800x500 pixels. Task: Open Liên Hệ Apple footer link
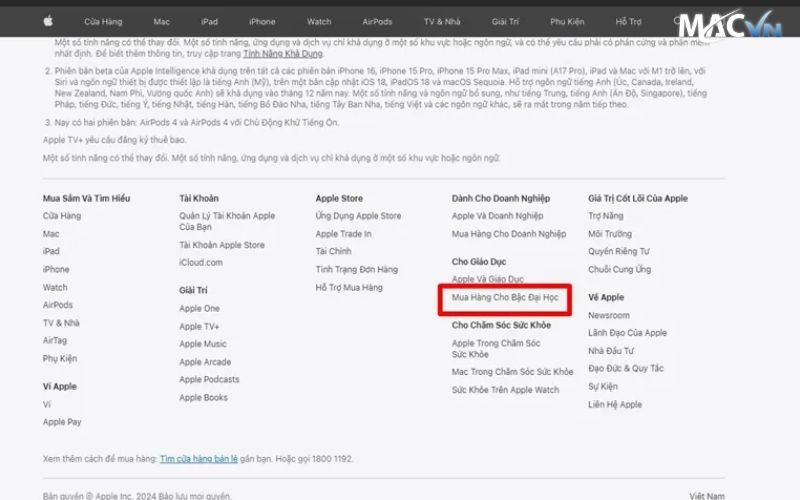tap(615, 405)
